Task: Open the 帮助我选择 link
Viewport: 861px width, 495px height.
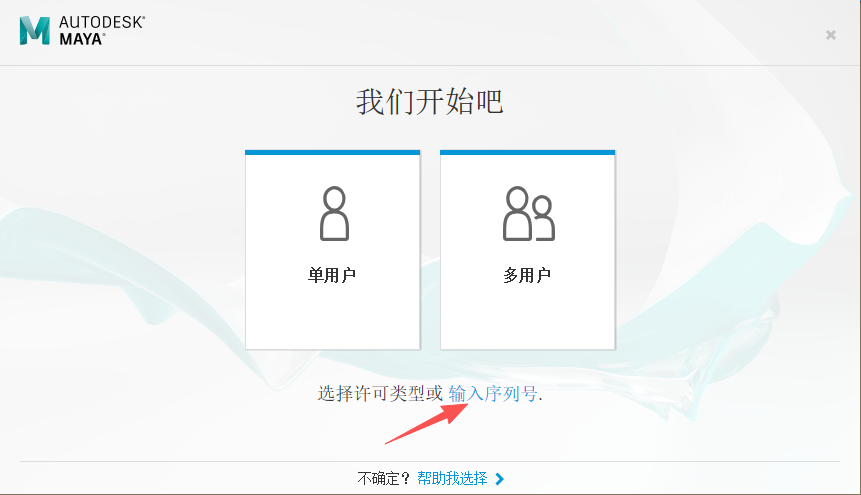Action: click(452, 479)
